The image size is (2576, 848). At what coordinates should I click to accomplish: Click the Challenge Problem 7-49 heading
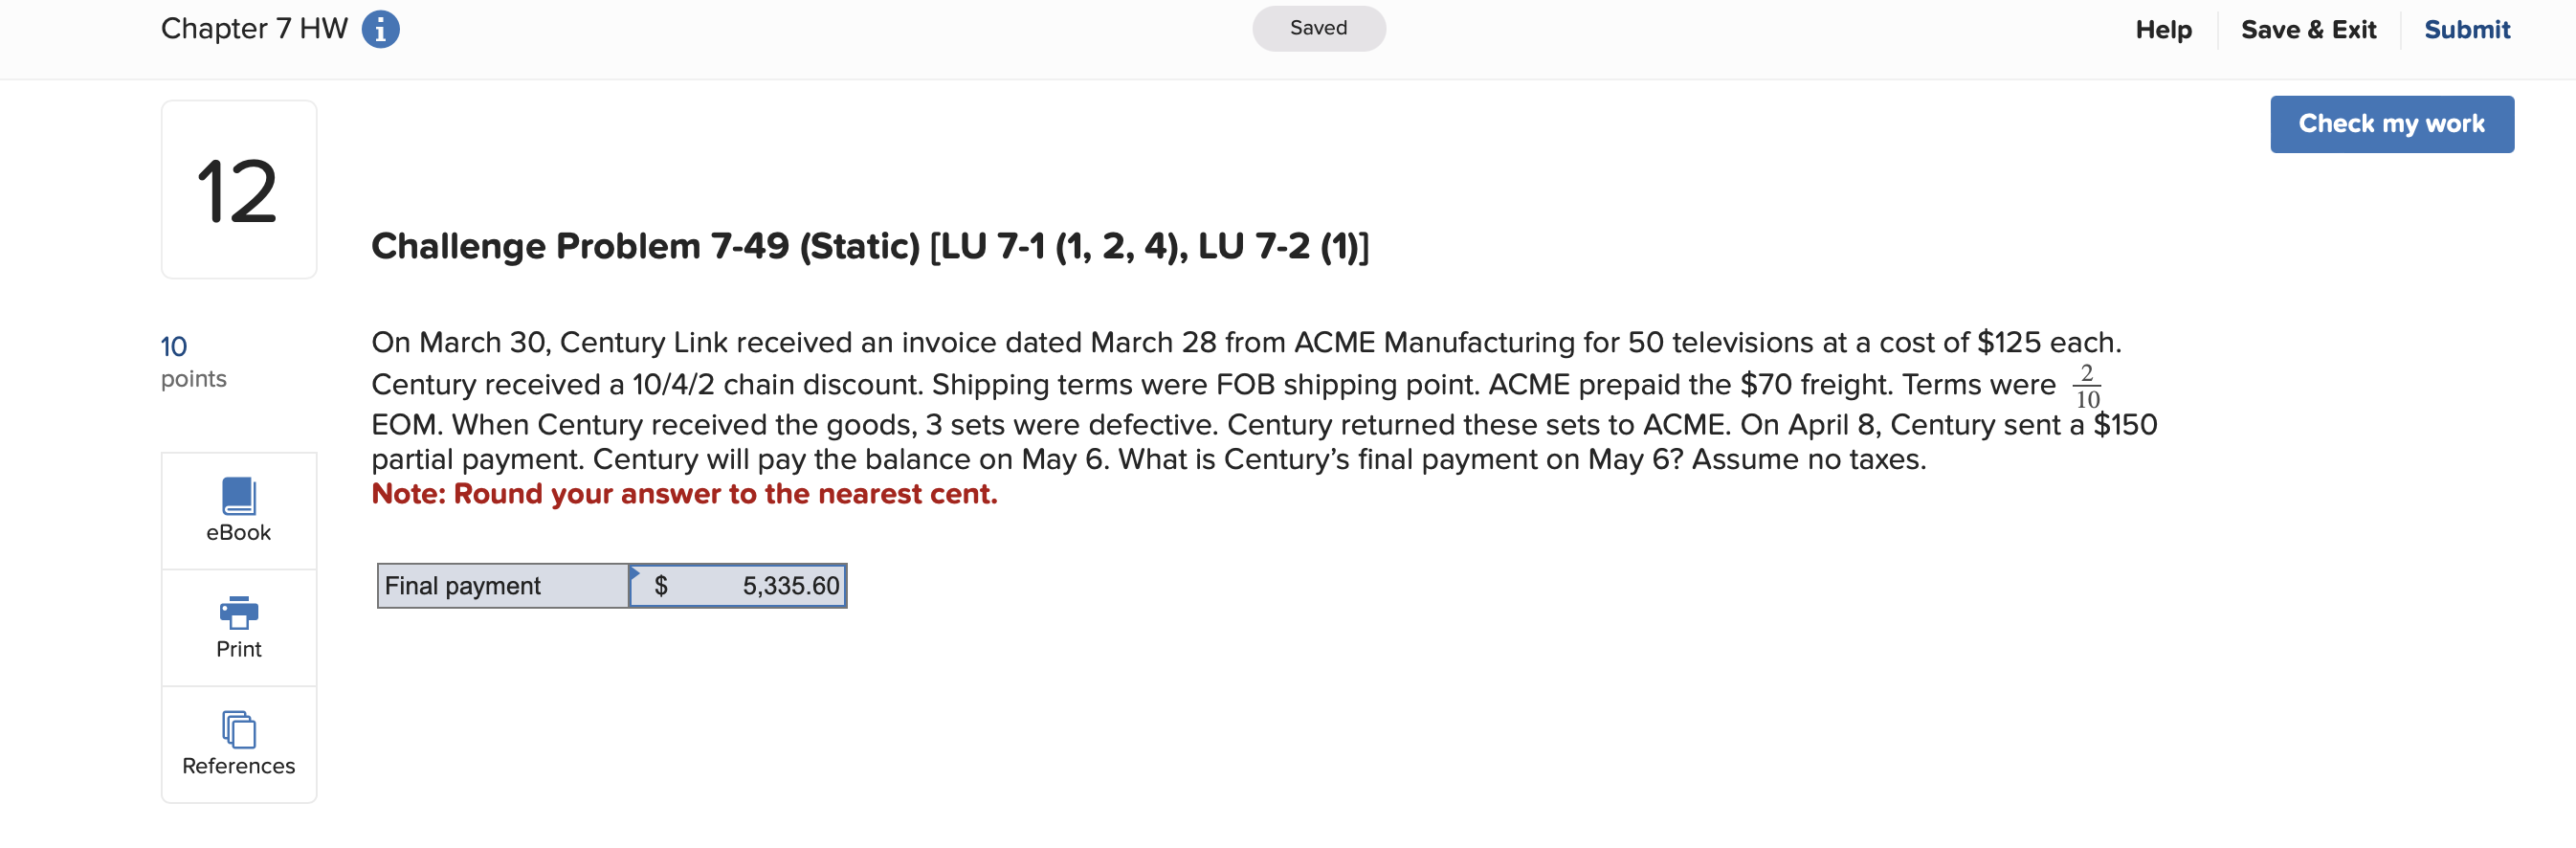click(870, 244)
